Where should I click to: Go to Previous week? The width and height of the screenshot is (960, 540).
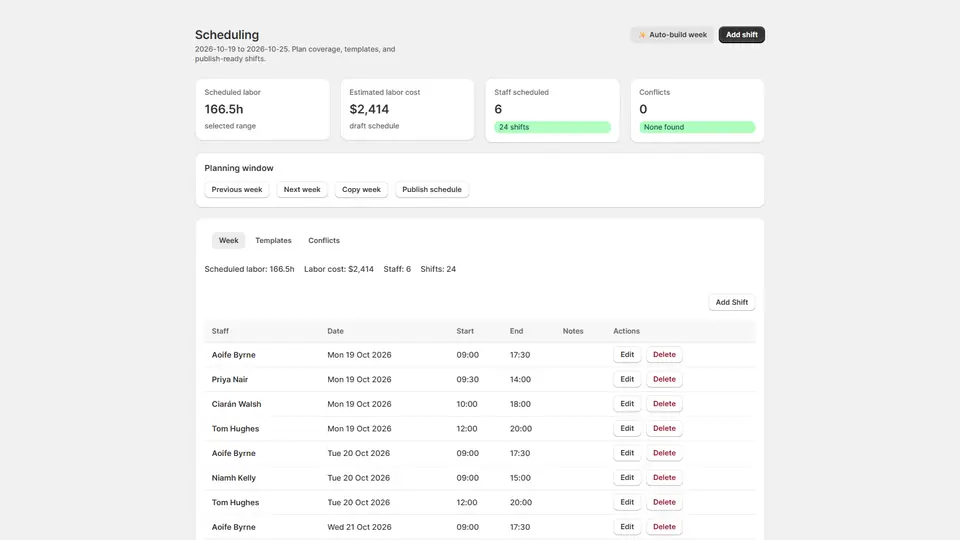pos(237,190)
